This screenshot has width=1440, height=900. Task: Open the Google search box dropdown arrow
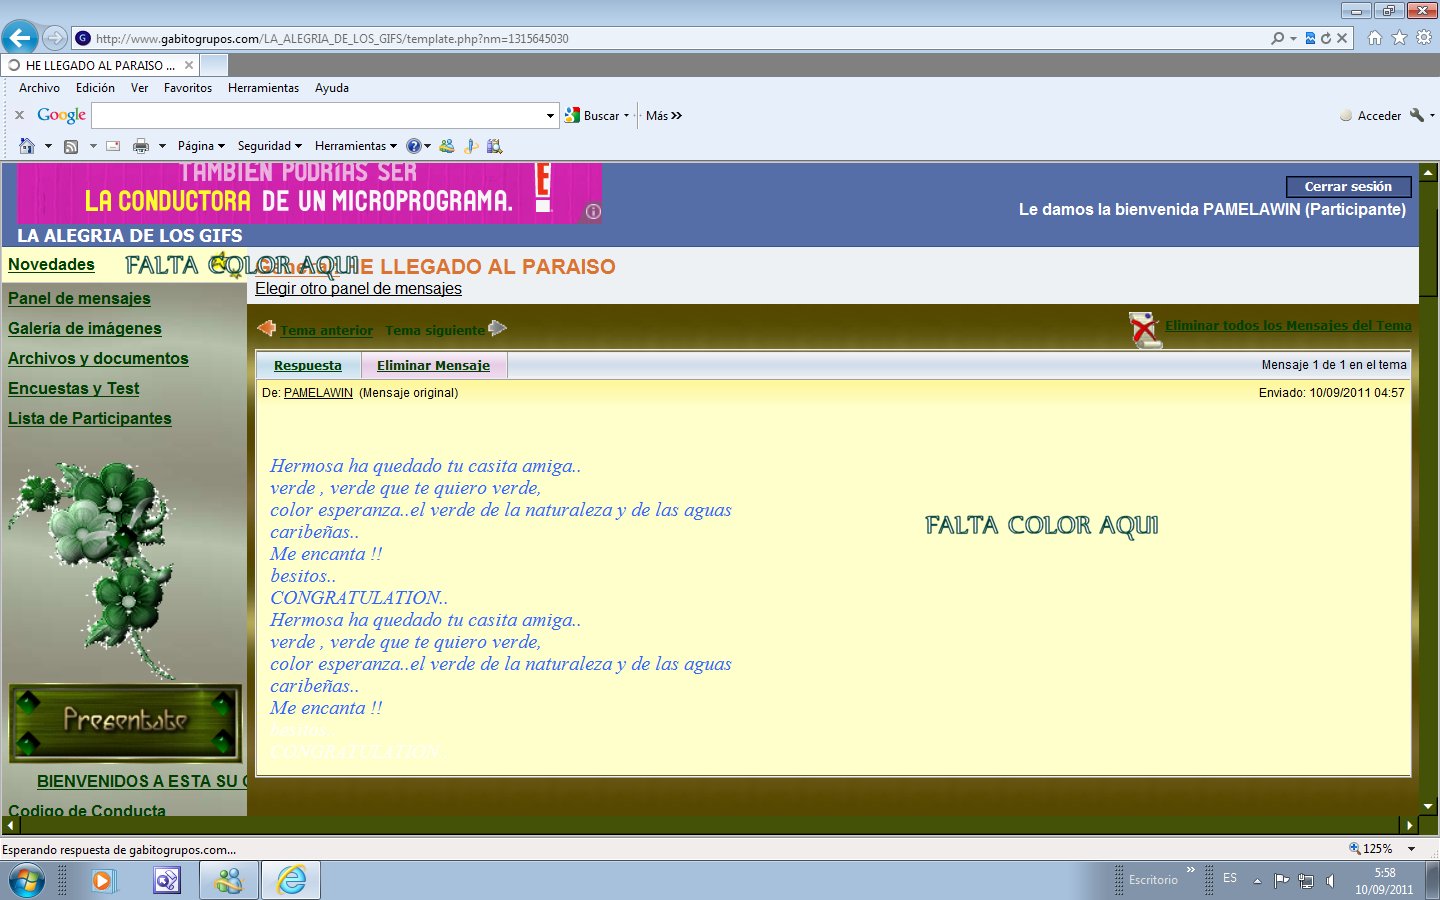(550, 116)
